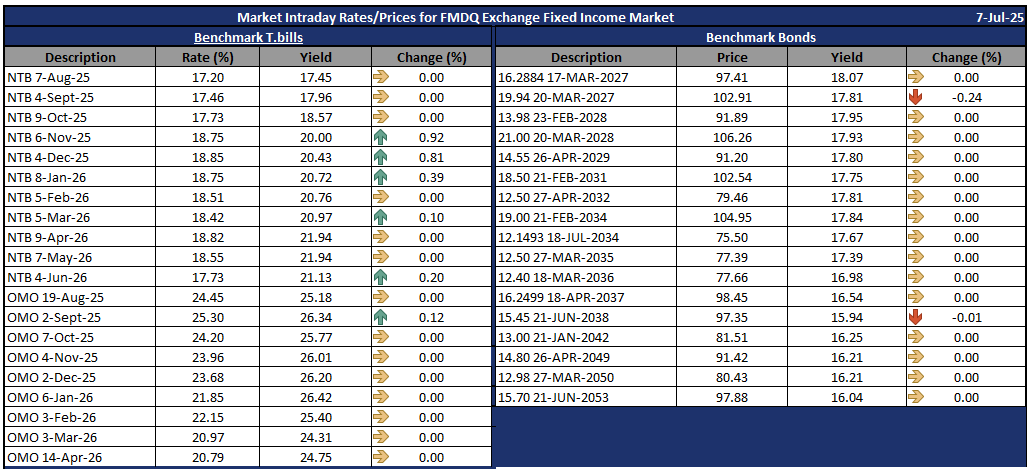Viewport: 1030px width, 469px height.
Task: Click the green up arrow for NTB 6-Nov-25
Action: [x=380, y=137]
